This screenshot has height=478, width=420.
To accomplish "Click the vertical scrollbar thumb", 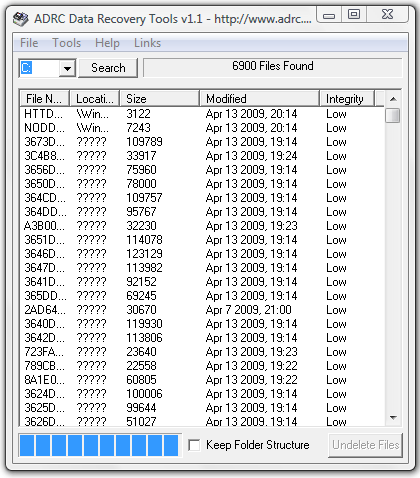I will click(393, 115).
